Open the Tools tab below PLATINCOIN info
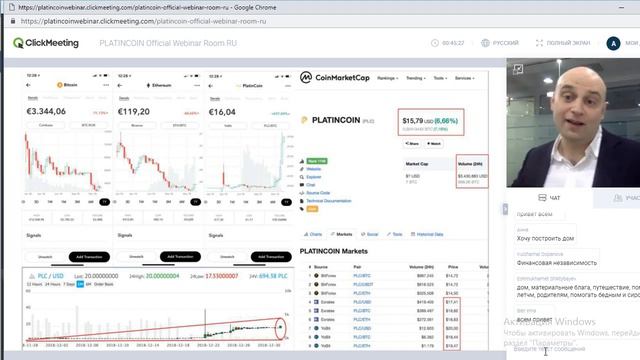The height and width of the screenshot is (360, 640). pyautogui.click(x=395, y=234)
